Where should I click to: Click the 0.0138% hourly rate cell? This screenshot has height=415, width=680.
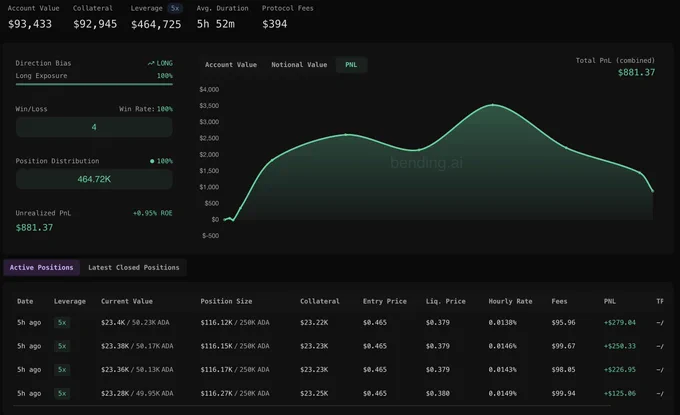pos(502,323)
